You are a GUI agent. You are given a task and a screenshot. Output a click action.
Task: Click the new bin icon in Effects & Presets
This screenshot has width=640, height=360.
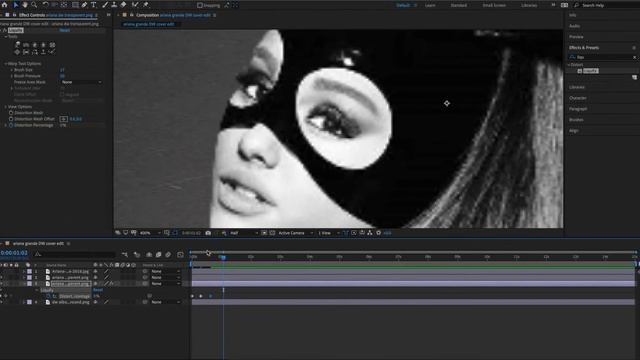tap(634, 77)
